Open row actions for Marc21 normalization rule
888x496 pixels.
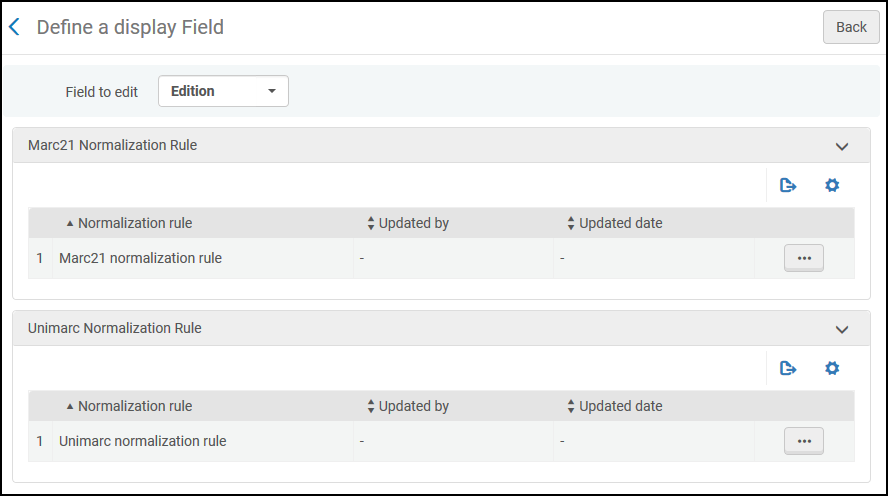pos(804,258)
